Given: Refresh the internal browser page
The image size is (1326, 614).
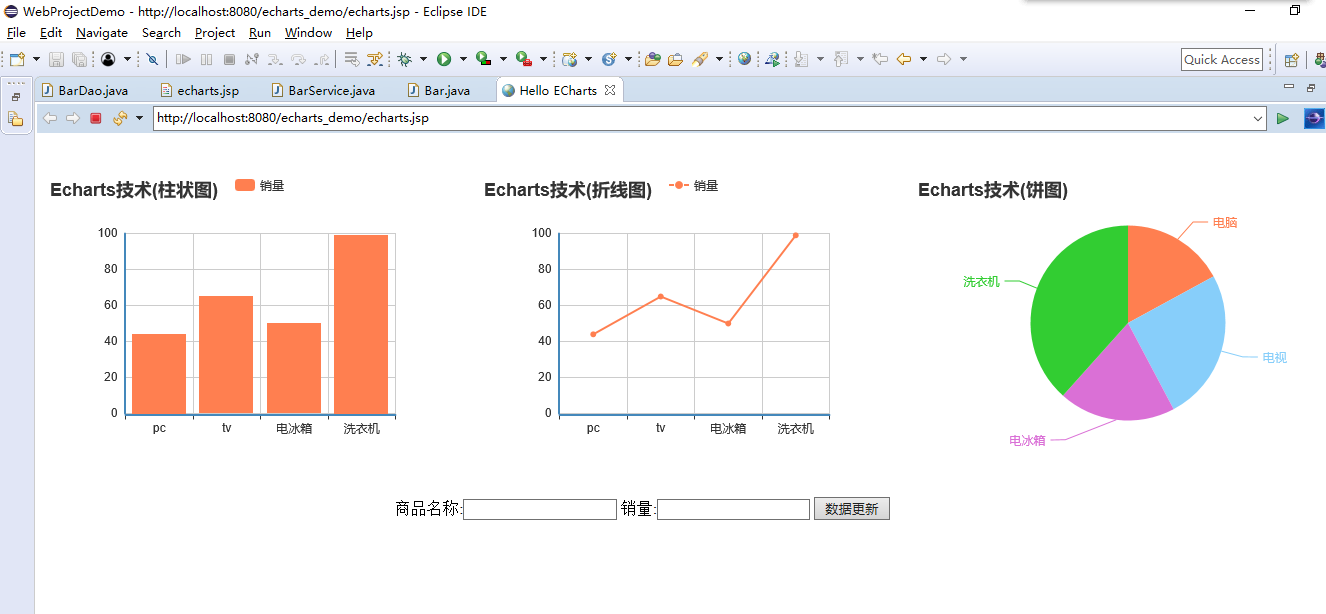Looking at the screenshot, I should click(x=120, y=118).
